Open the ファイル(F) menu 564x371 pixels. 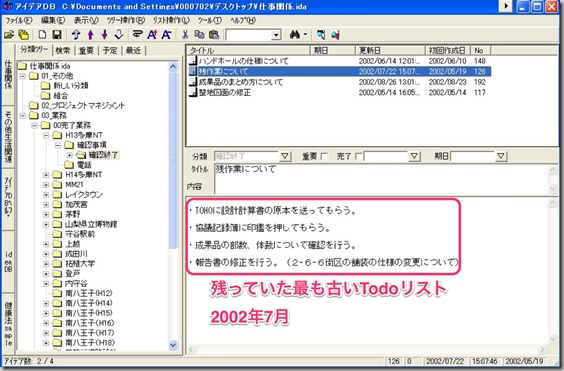(x=19, y=20)
